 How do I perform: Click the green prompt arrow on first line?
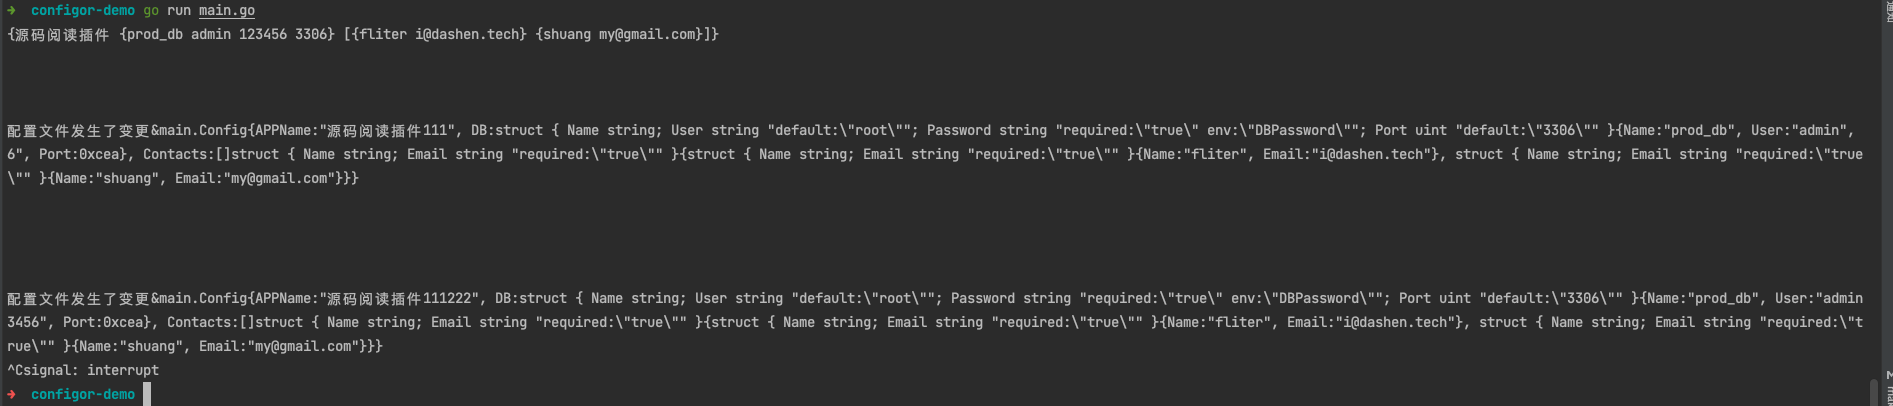click(12, 11)
